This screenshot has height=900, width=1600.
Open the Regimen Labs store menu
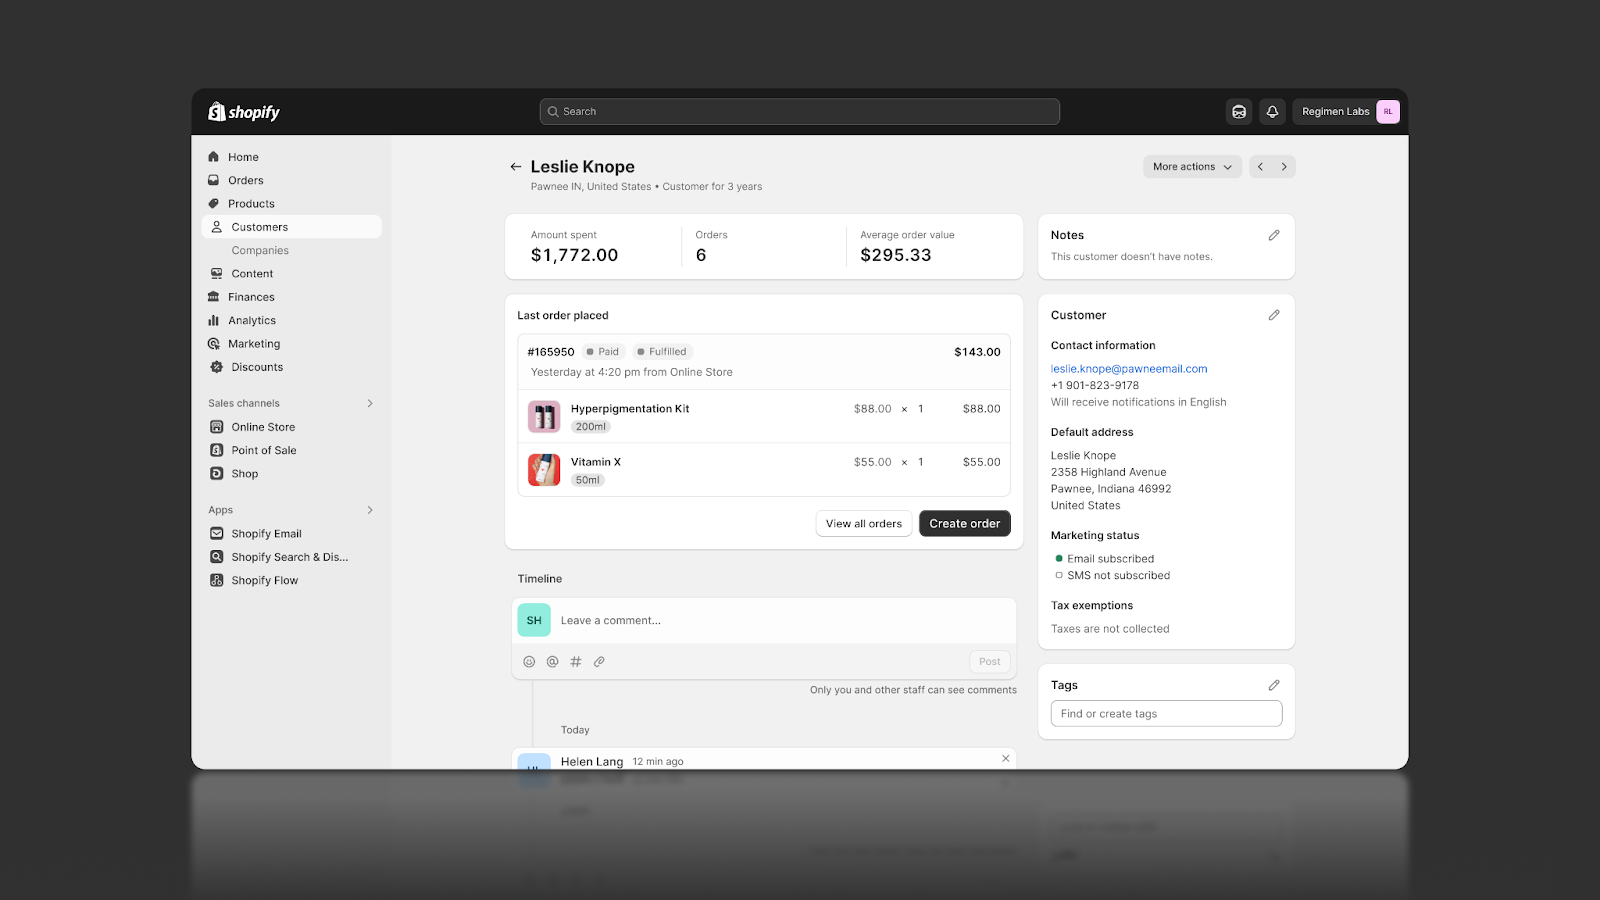1346,112
